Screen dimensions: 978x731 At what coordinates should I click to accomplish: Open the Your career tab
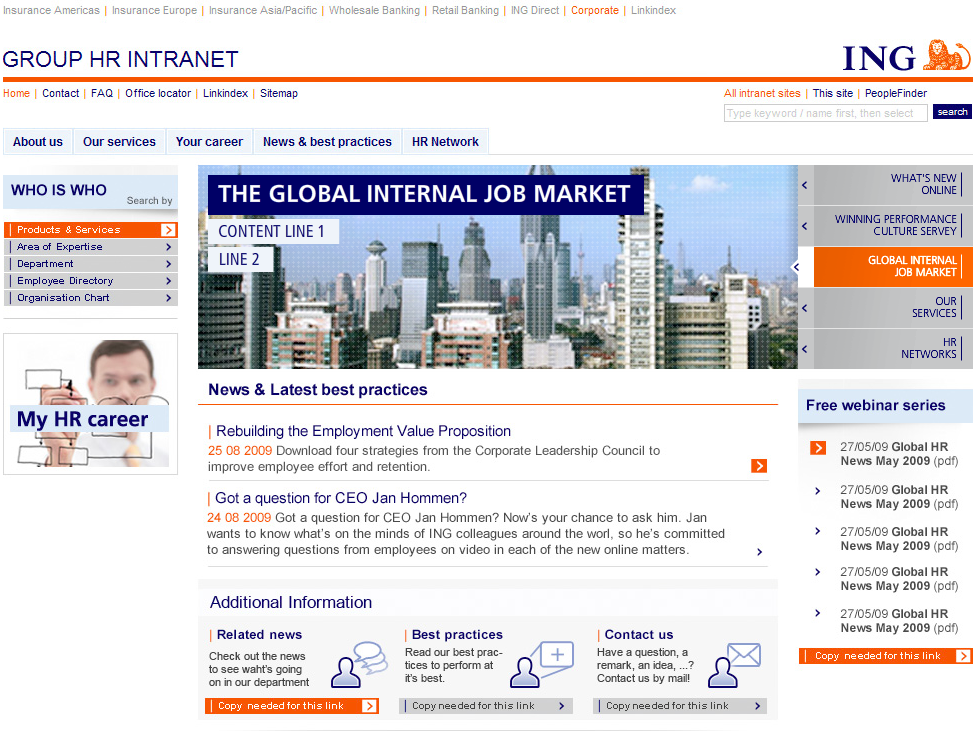(209, 142)
